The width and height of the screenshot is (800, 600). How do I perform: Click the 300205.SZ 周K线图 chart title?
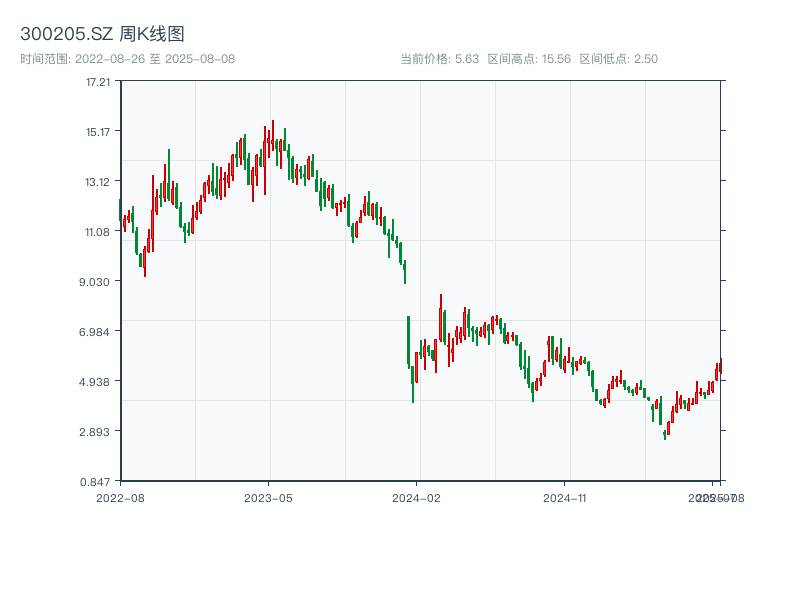[102, 35]
